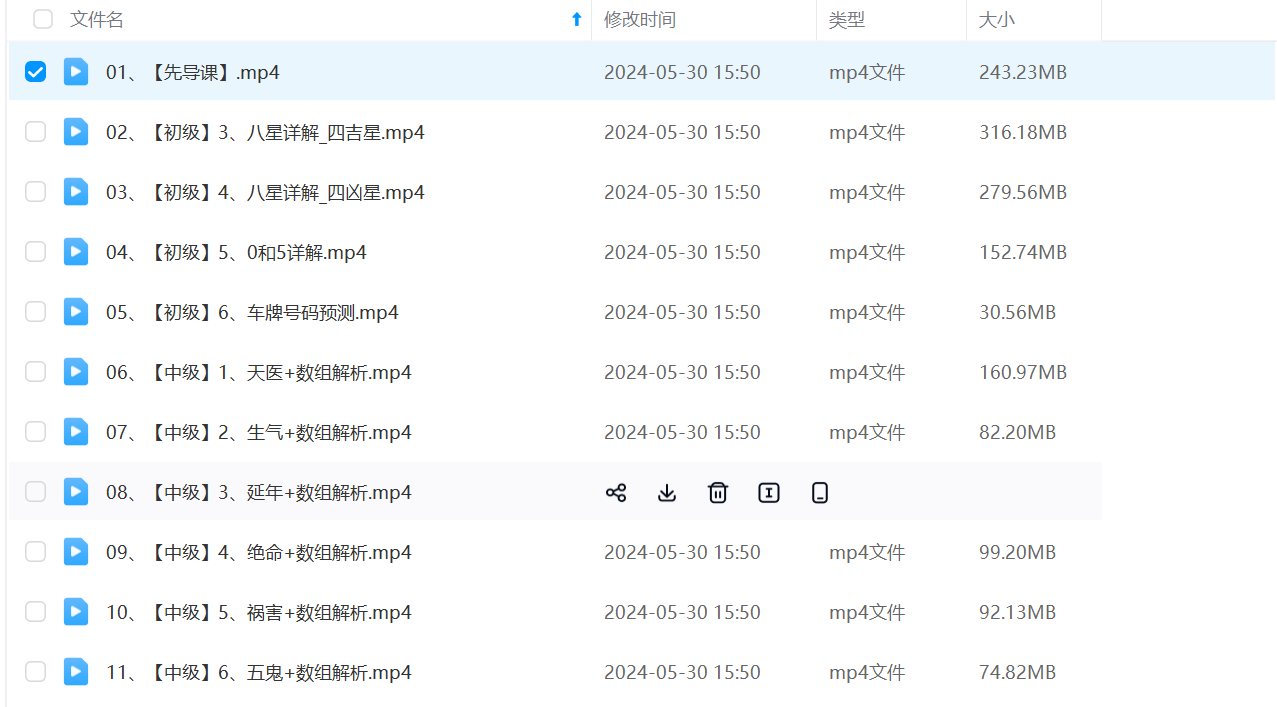Delete file 08 using trash icon

[x=718, y=492]
